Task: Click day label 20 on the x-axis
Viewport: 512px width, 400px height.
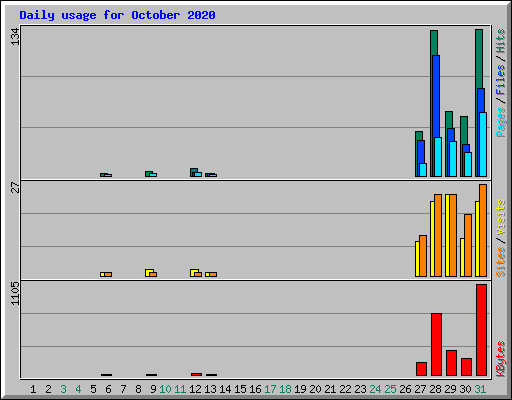Action: (315, 389)
